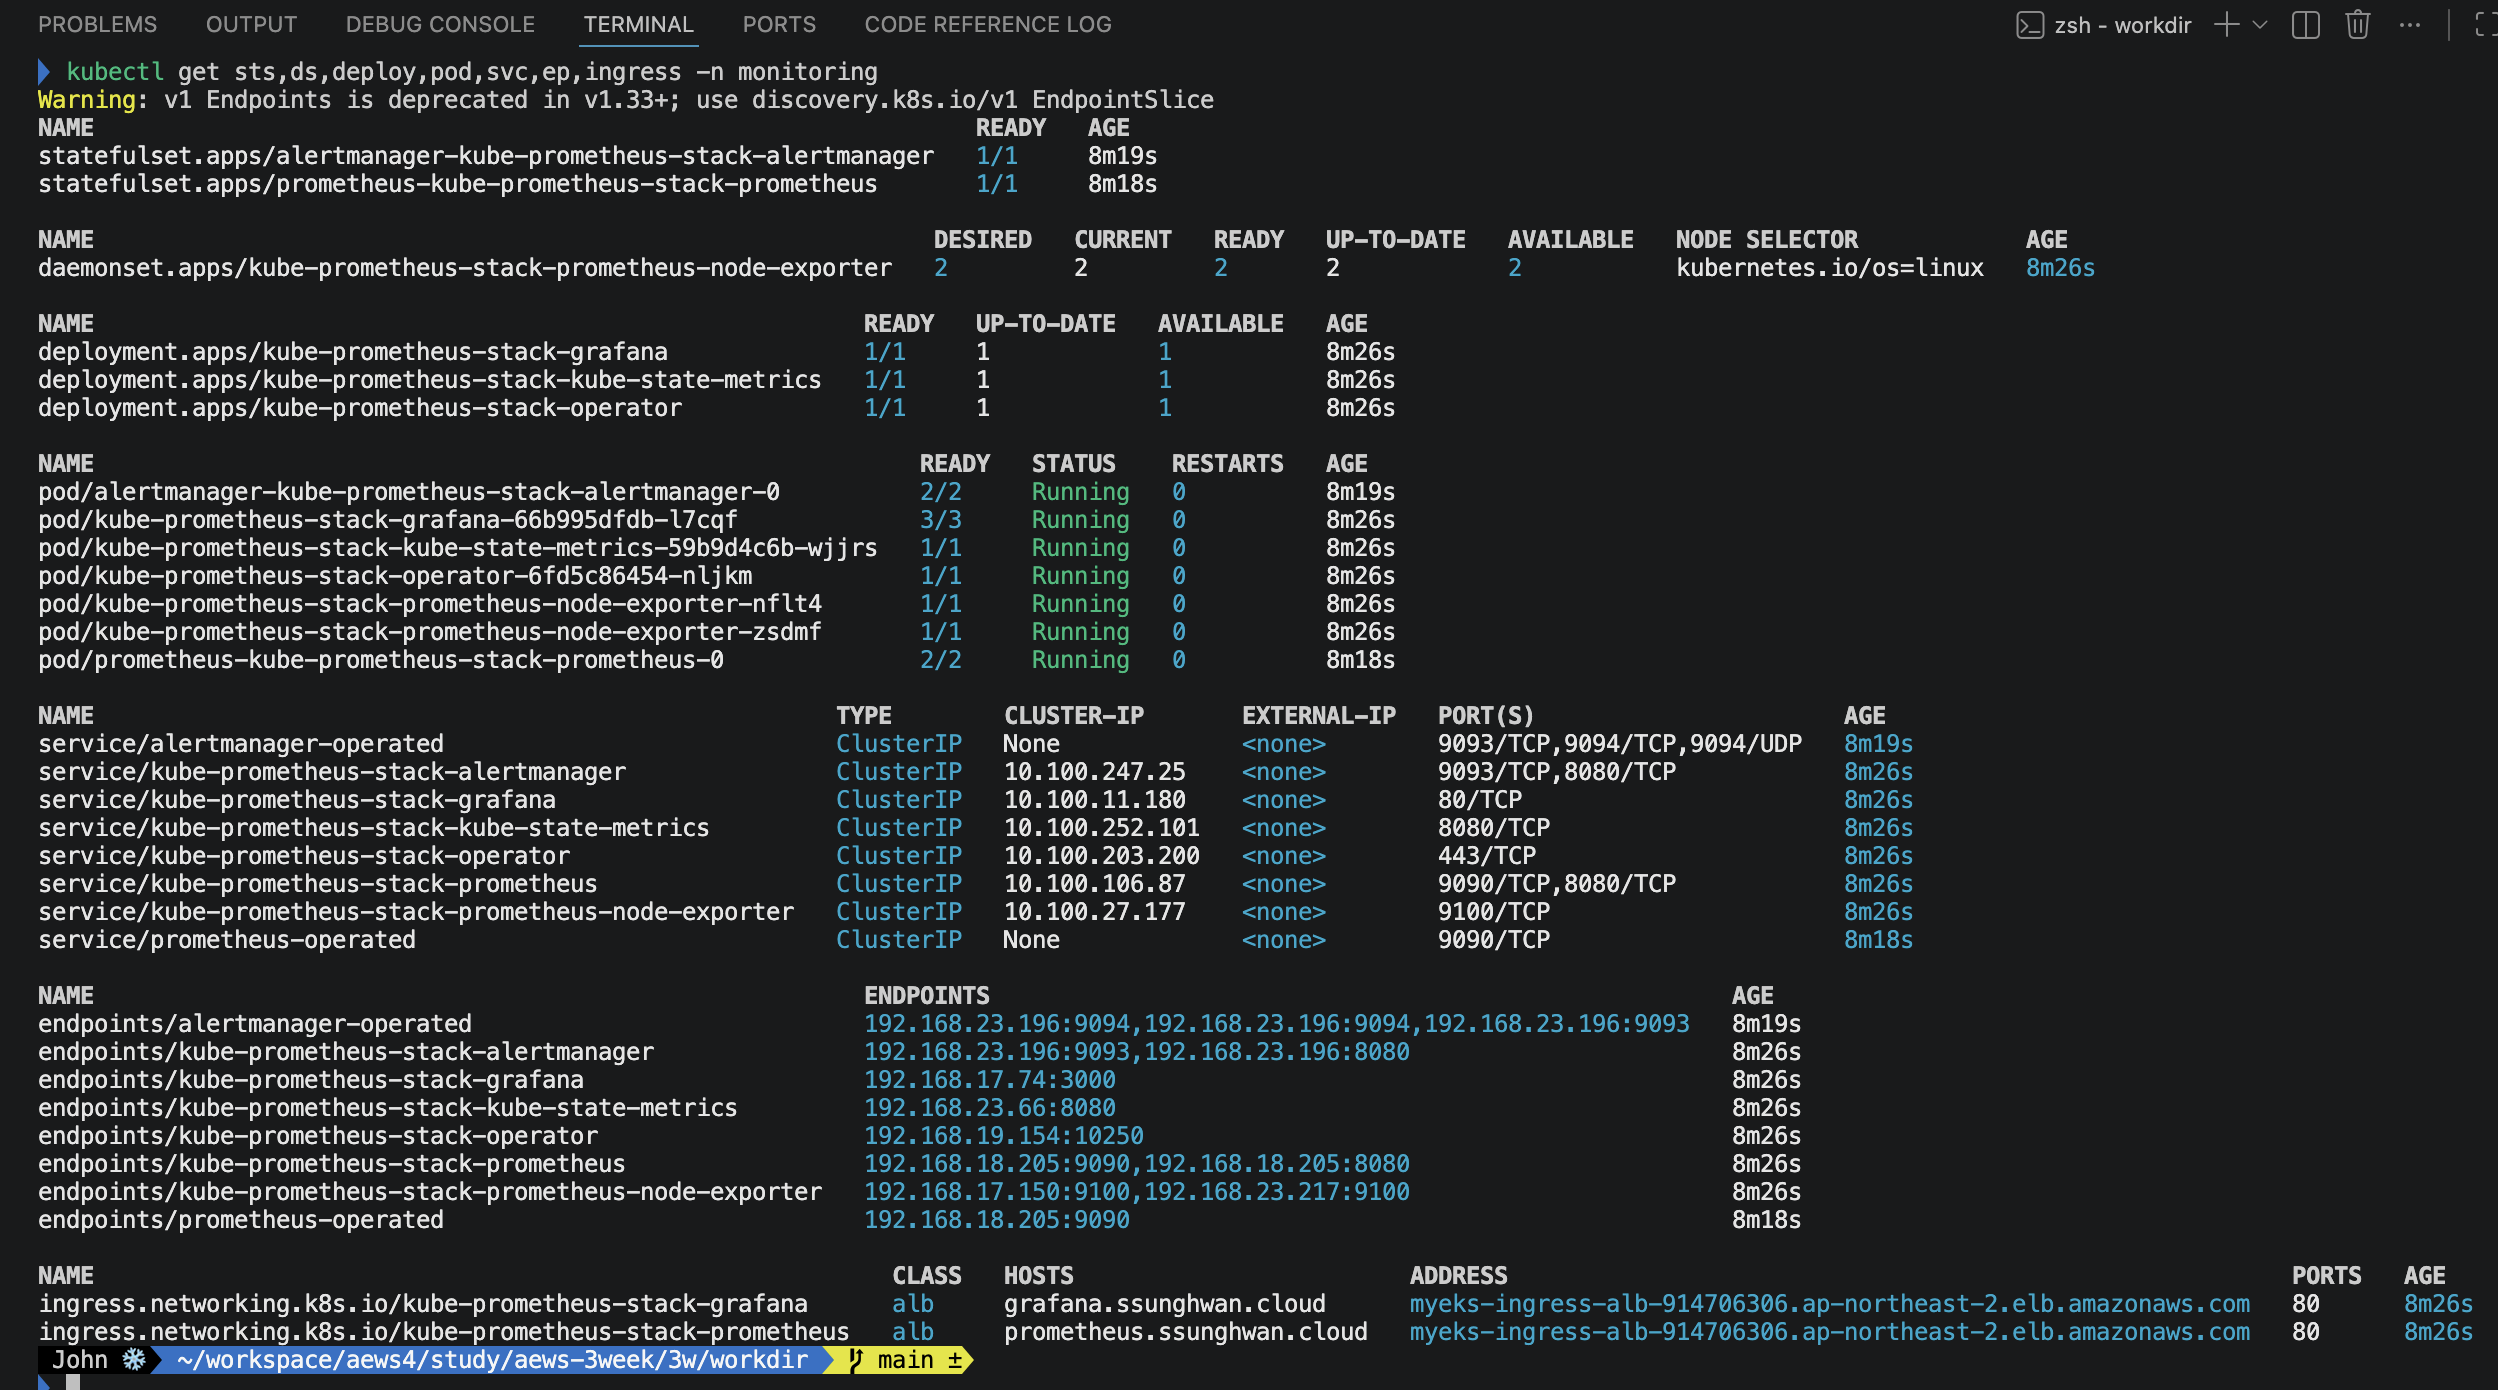Open the DEBUG CONSOLE tab
This screenshot has height=1390, width=2498.
pos(440,24)
